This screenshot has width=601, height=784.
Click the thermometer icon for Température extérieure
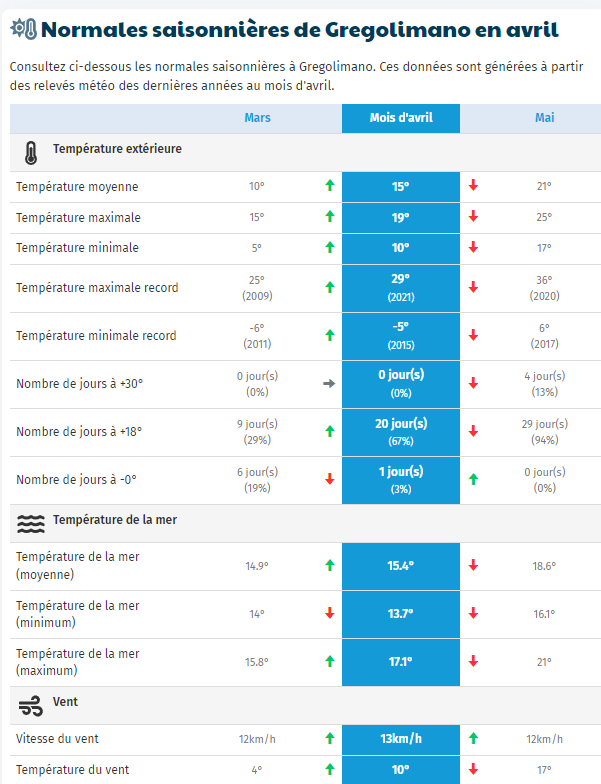pyautogui.click(x=30, y=152)
